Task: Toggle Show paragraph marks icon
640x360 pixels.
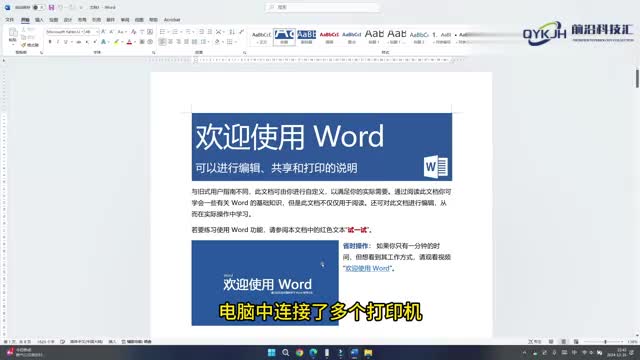Action: point(241,31)
